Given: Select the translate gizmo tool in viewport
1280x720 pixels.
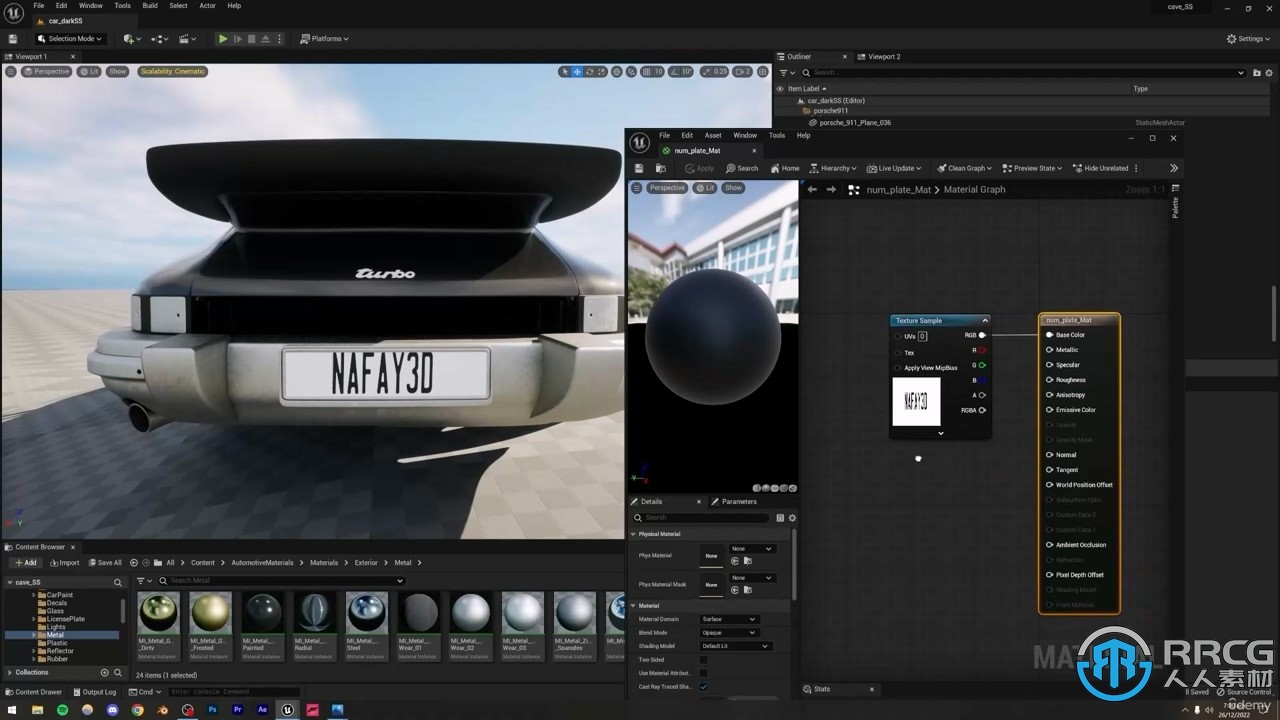Looking at the screenshot, I should [577, 71].
